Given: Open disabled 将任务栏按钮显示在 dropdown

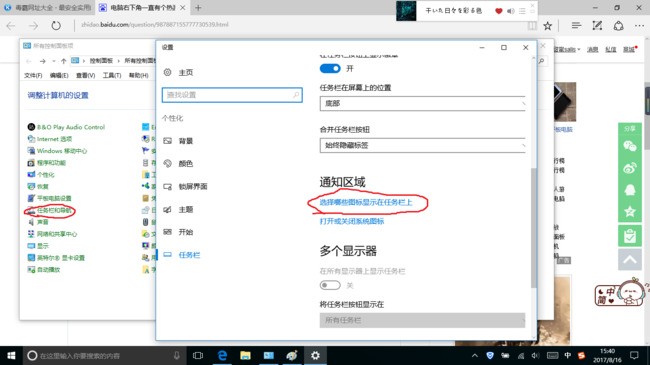Looking at the screenshot, I should (x=422, y=320).
